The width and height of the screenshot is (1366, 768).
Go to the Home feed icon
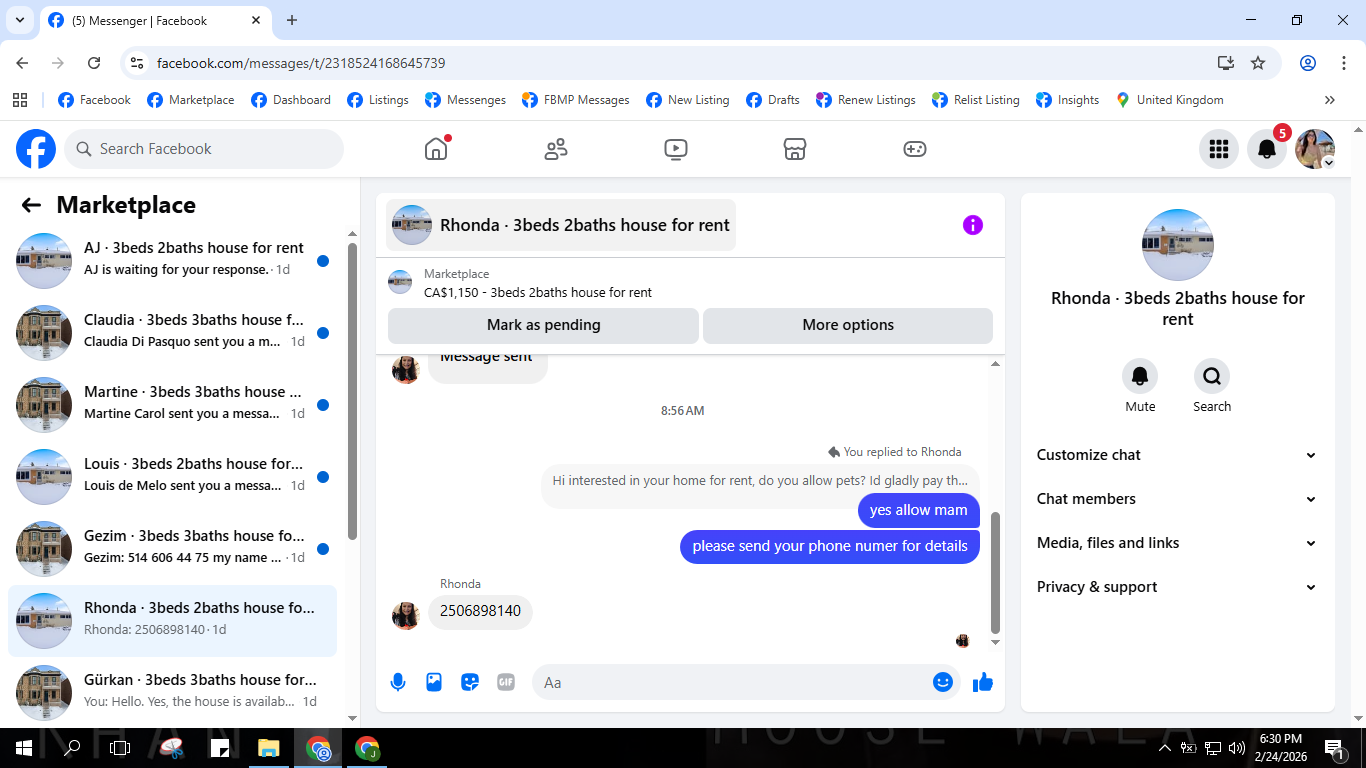[x=436, y=149]
